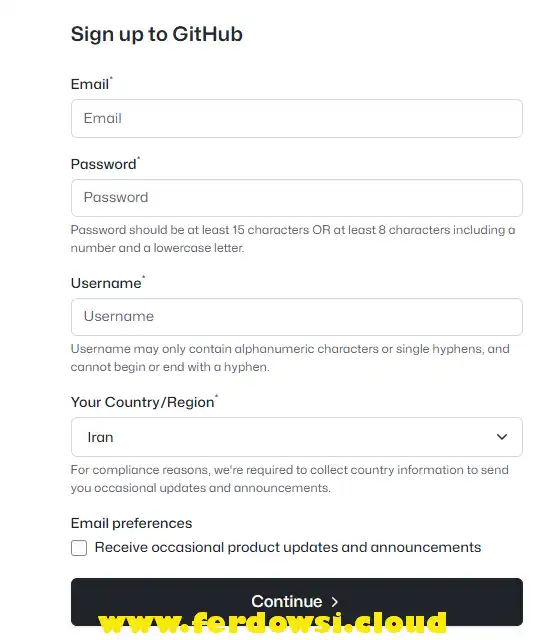Focus the Email input field
Viewport: 547px width, 640px height.
click(x=297, y=118)
